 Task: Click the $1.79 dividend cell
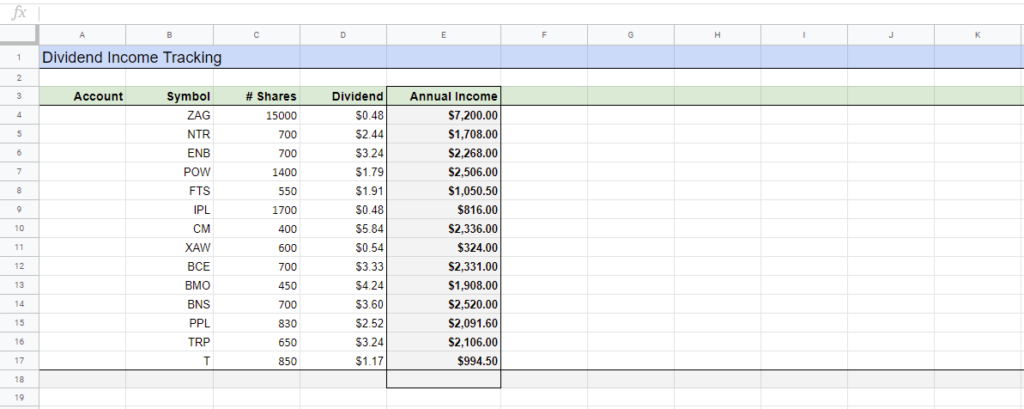(x=344, y=172)
